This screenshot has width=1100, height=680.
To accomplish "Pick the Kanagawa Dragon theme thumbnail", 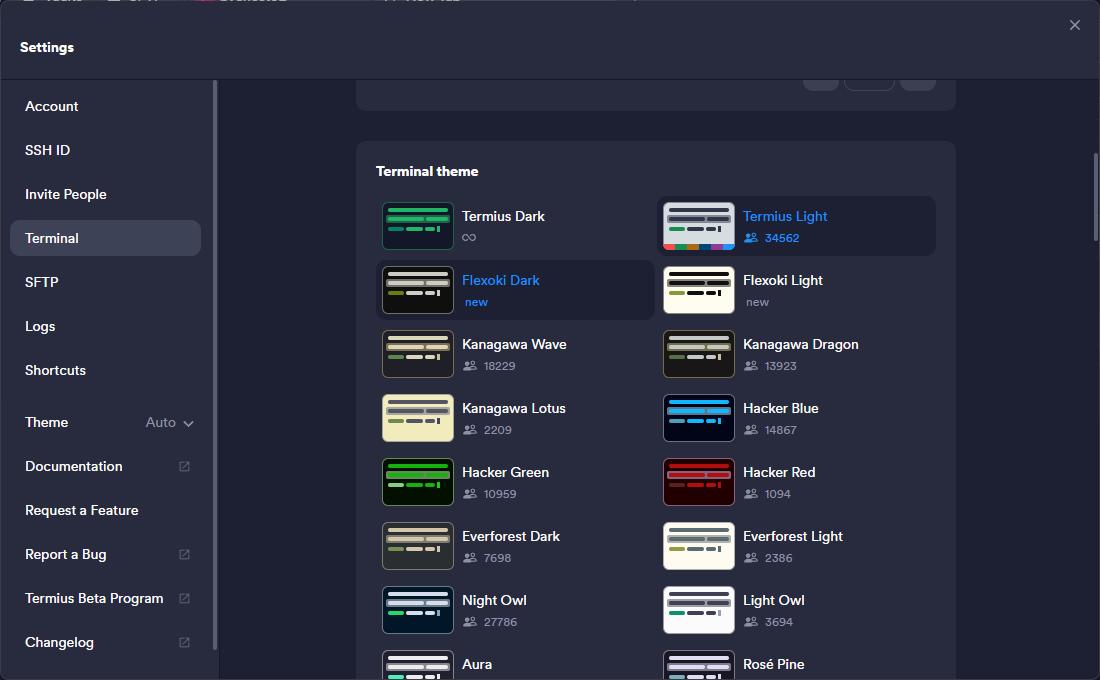I will 699,354.
